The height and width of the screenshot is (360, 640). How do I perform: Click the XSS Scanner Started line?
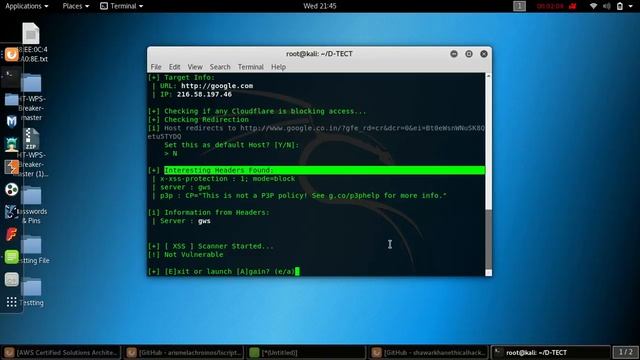coord(211,246)
